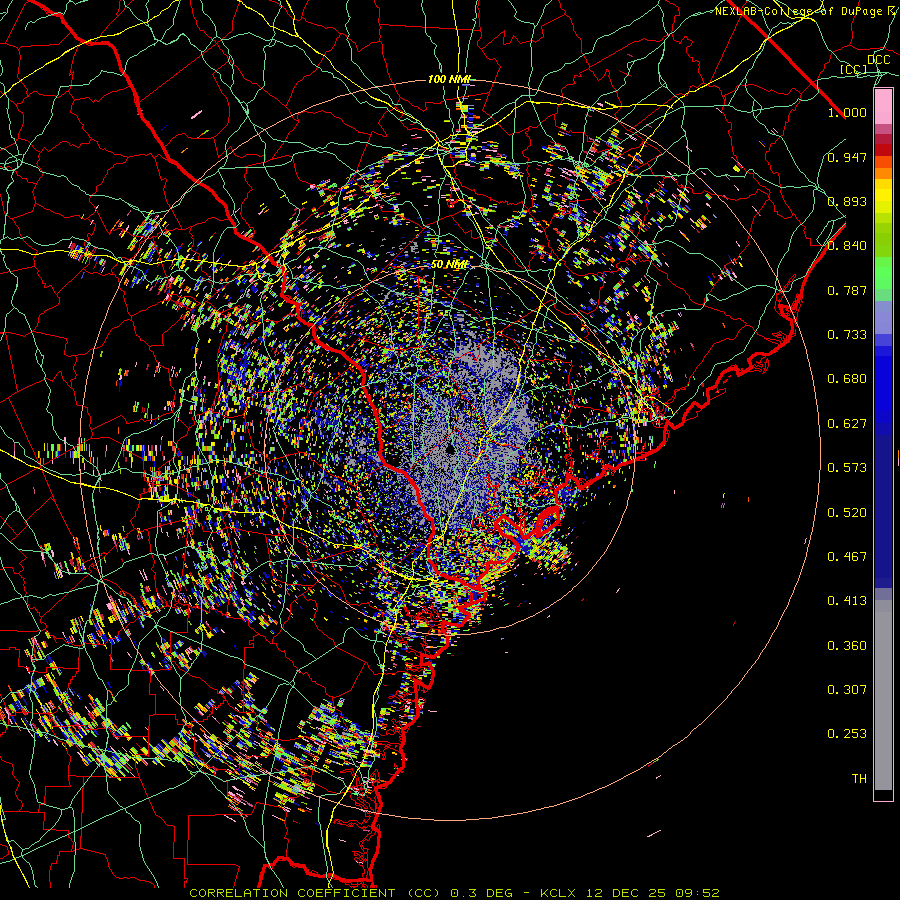This screenshot has height=900, width=900.
Task: Click the TH threshold label
Action: 859,779
